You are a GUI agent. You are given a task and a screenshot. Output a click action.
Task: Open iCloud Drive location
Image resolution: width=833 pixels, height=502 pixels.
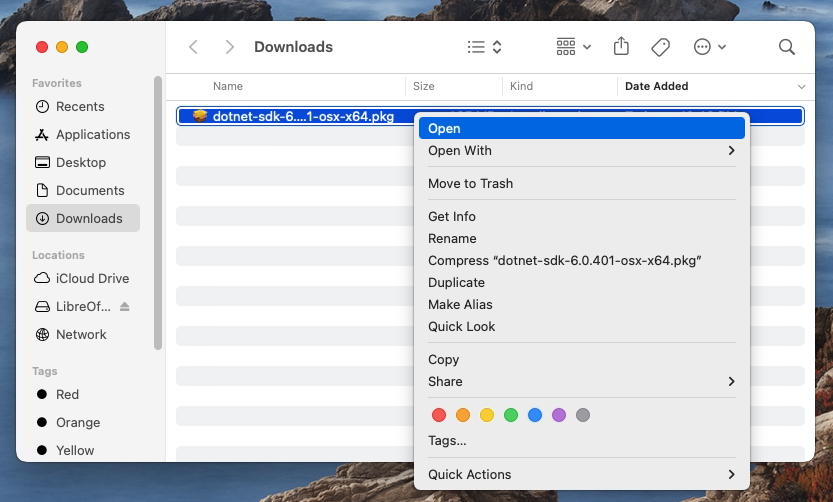click(x=83, y=278)
